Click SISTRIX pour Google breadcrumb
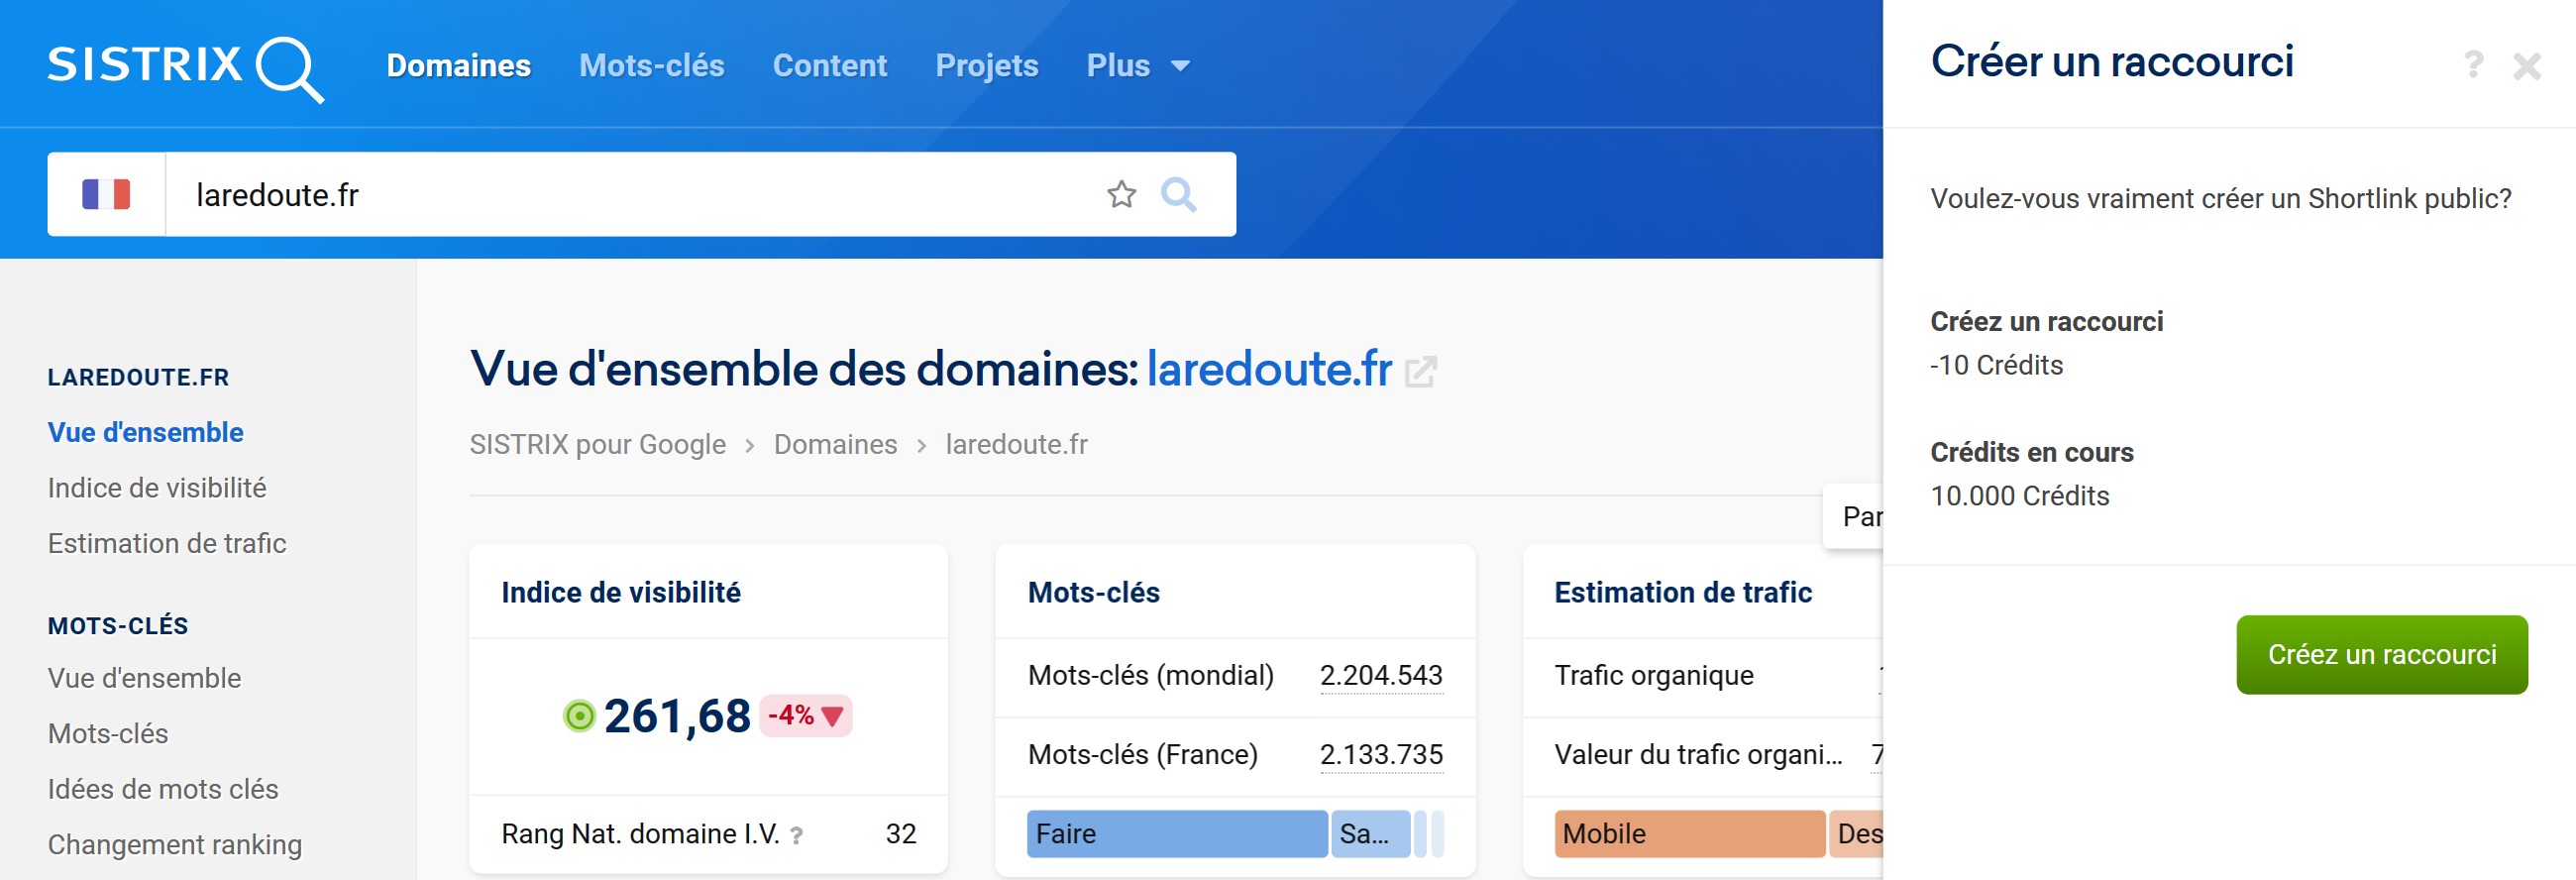This screenshot has width=2576, height=880. coord(597,444)
